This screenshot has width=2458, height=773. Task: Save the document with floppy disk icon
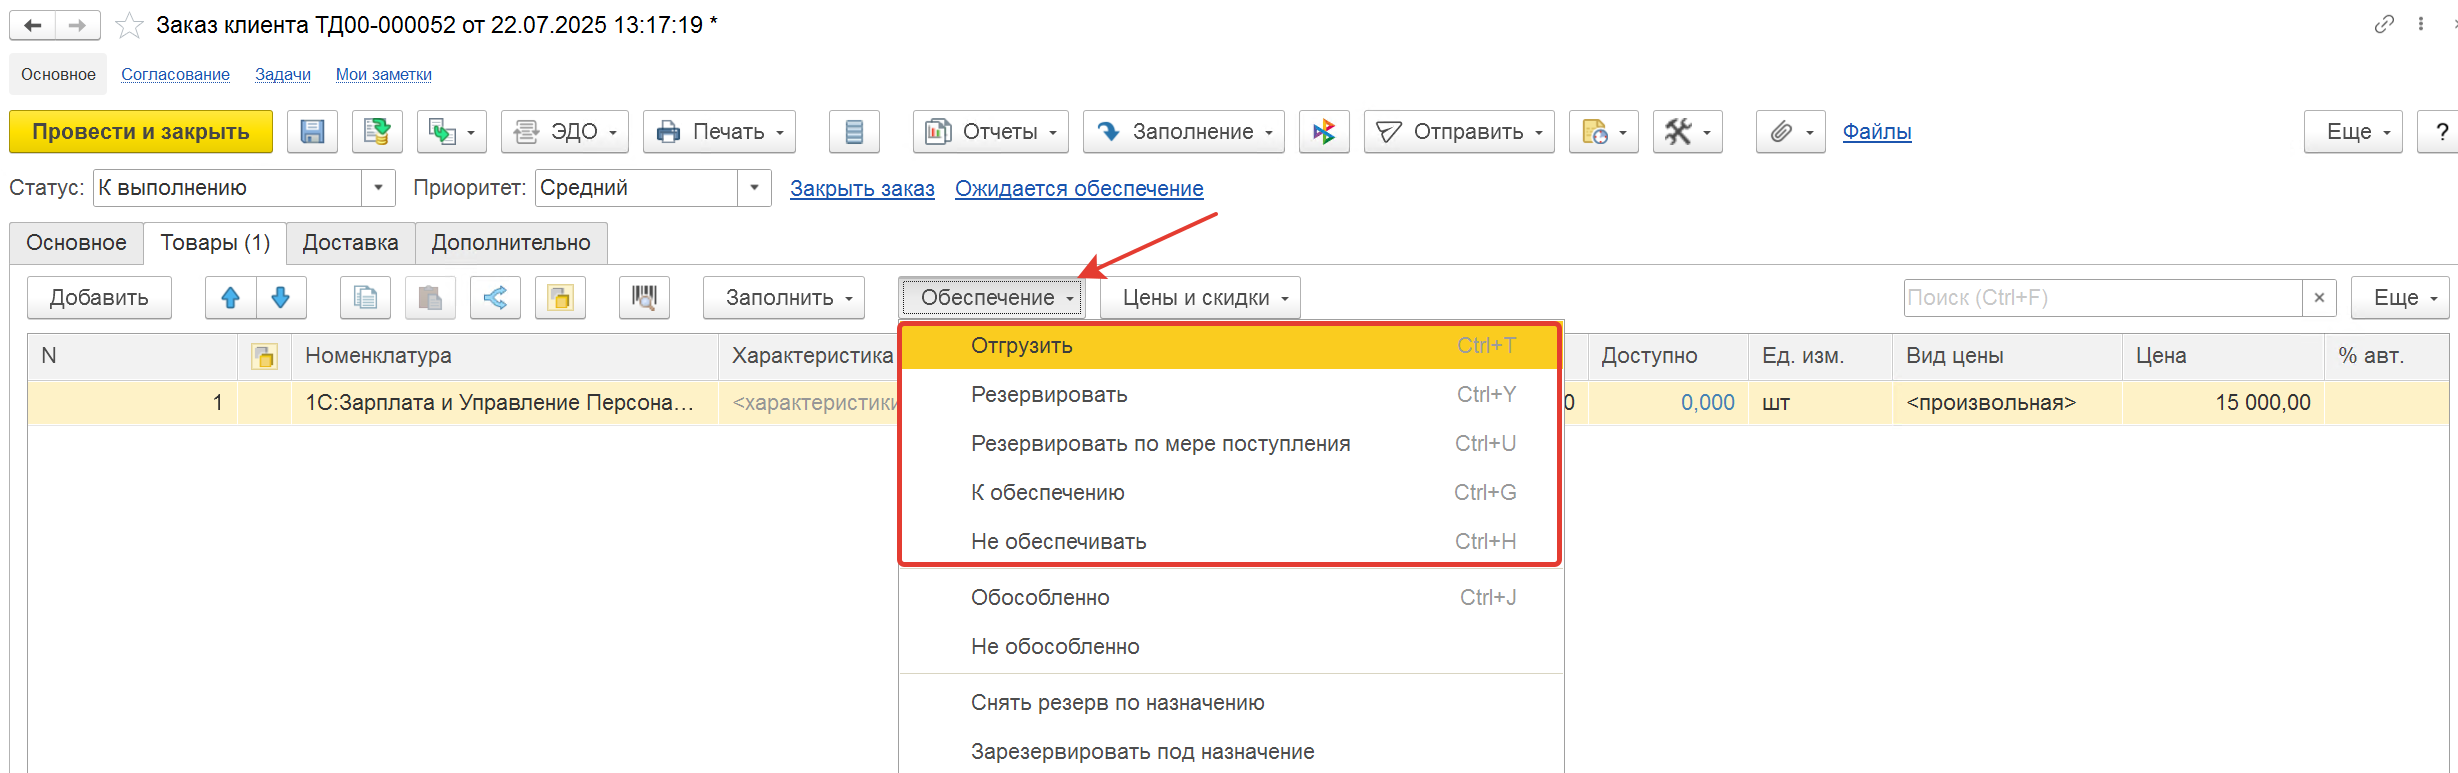point(312,132)
